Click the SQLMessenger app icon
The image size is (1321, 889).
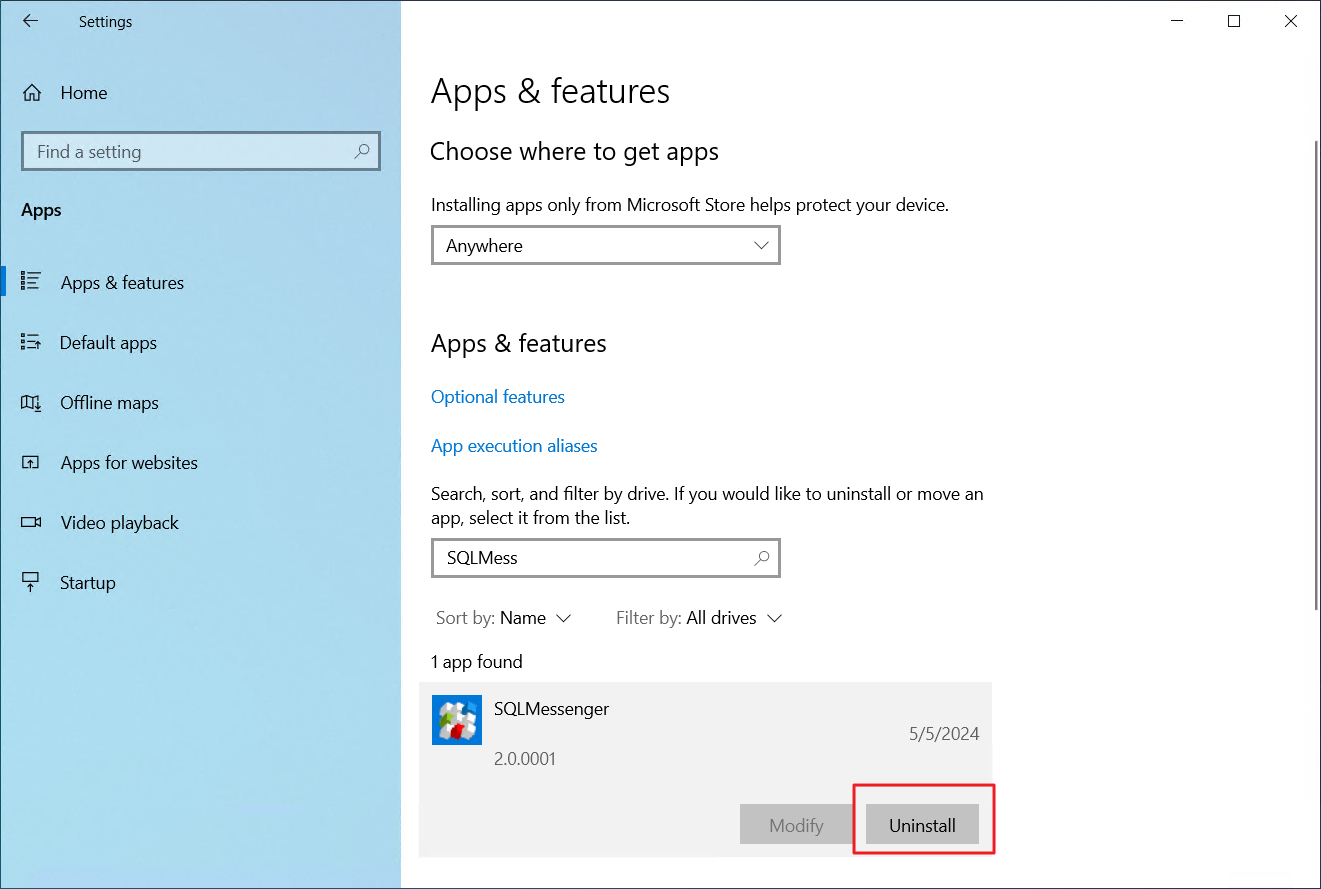tap(457, 720)
